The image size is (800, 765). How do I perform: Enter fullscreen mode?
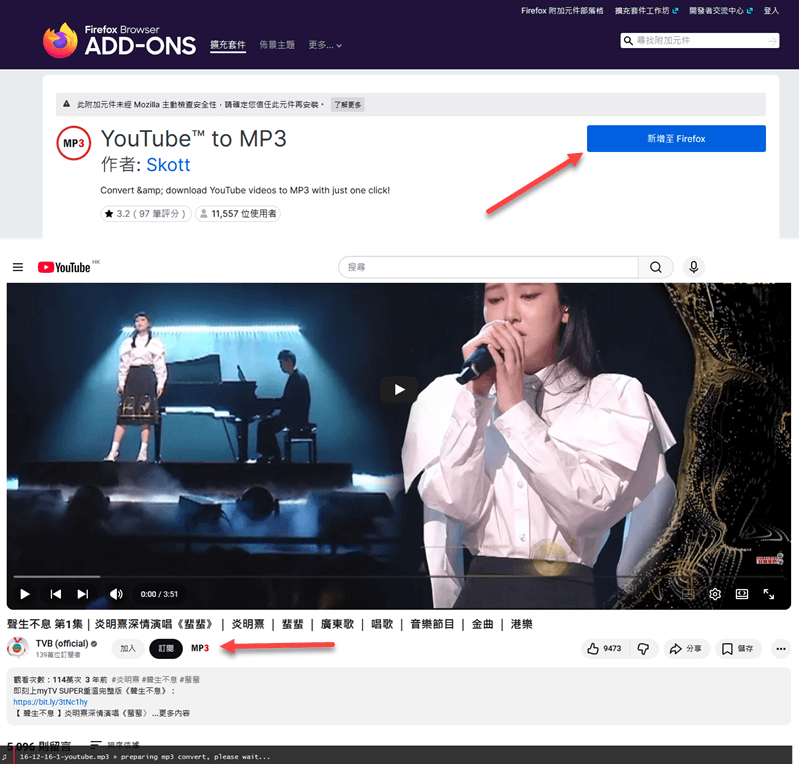pos(769,594)
